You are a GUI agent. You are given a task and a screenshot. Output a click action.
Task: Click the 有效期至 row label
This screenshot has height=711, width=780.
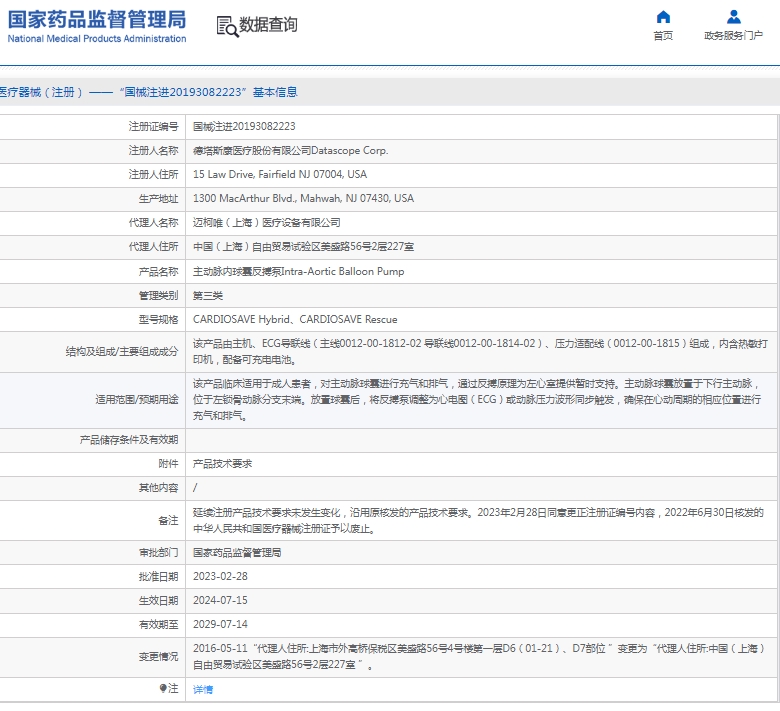[158, 624]
